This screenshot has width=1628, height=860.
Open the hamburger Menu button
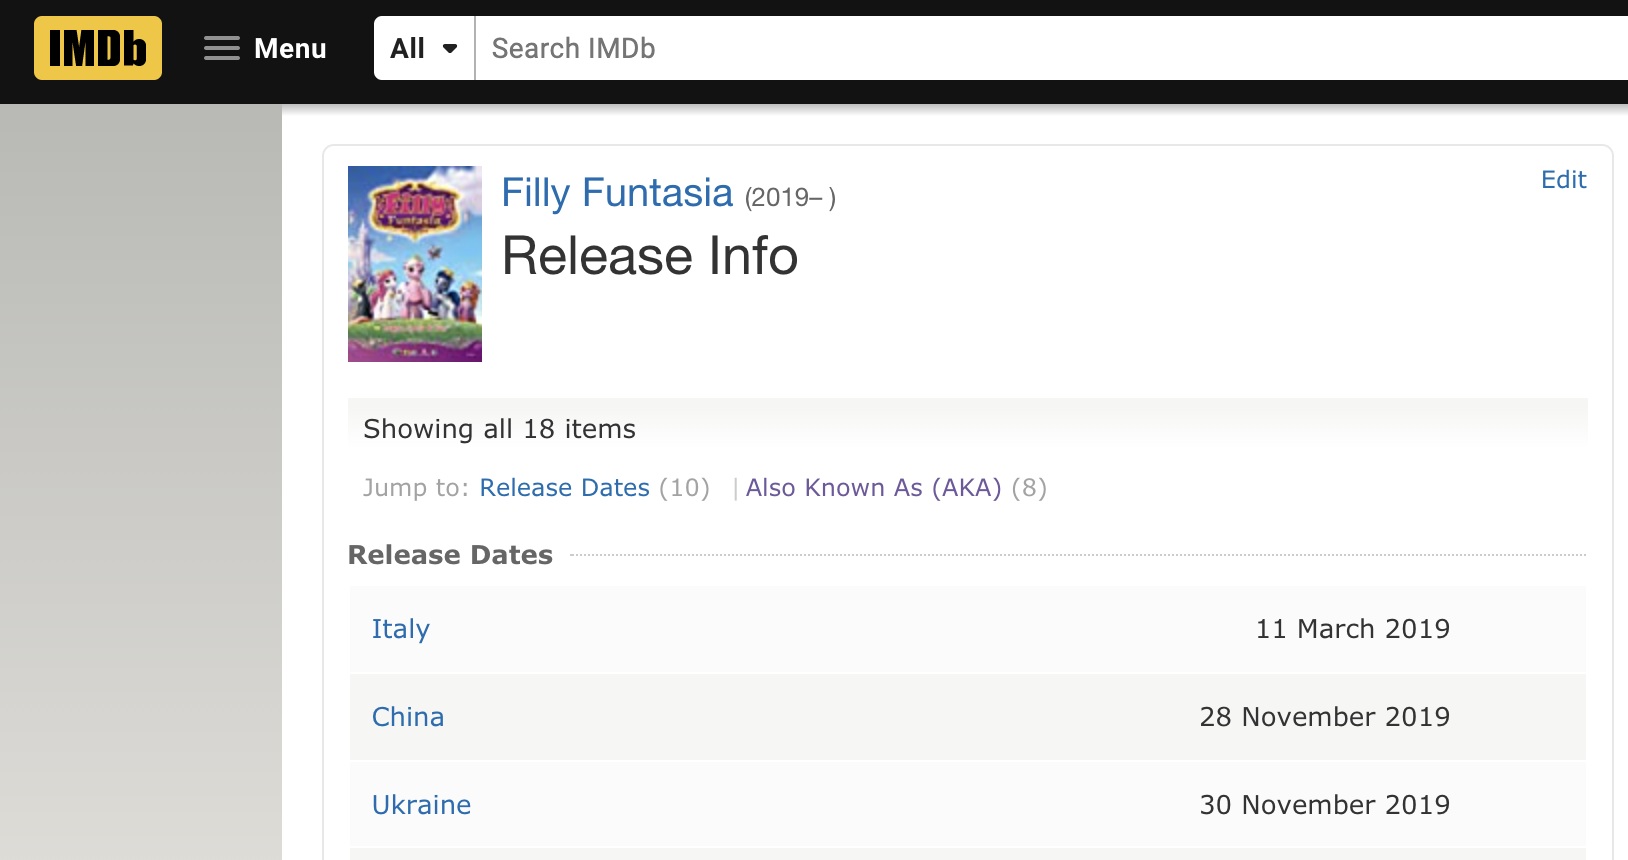point(265,48)
